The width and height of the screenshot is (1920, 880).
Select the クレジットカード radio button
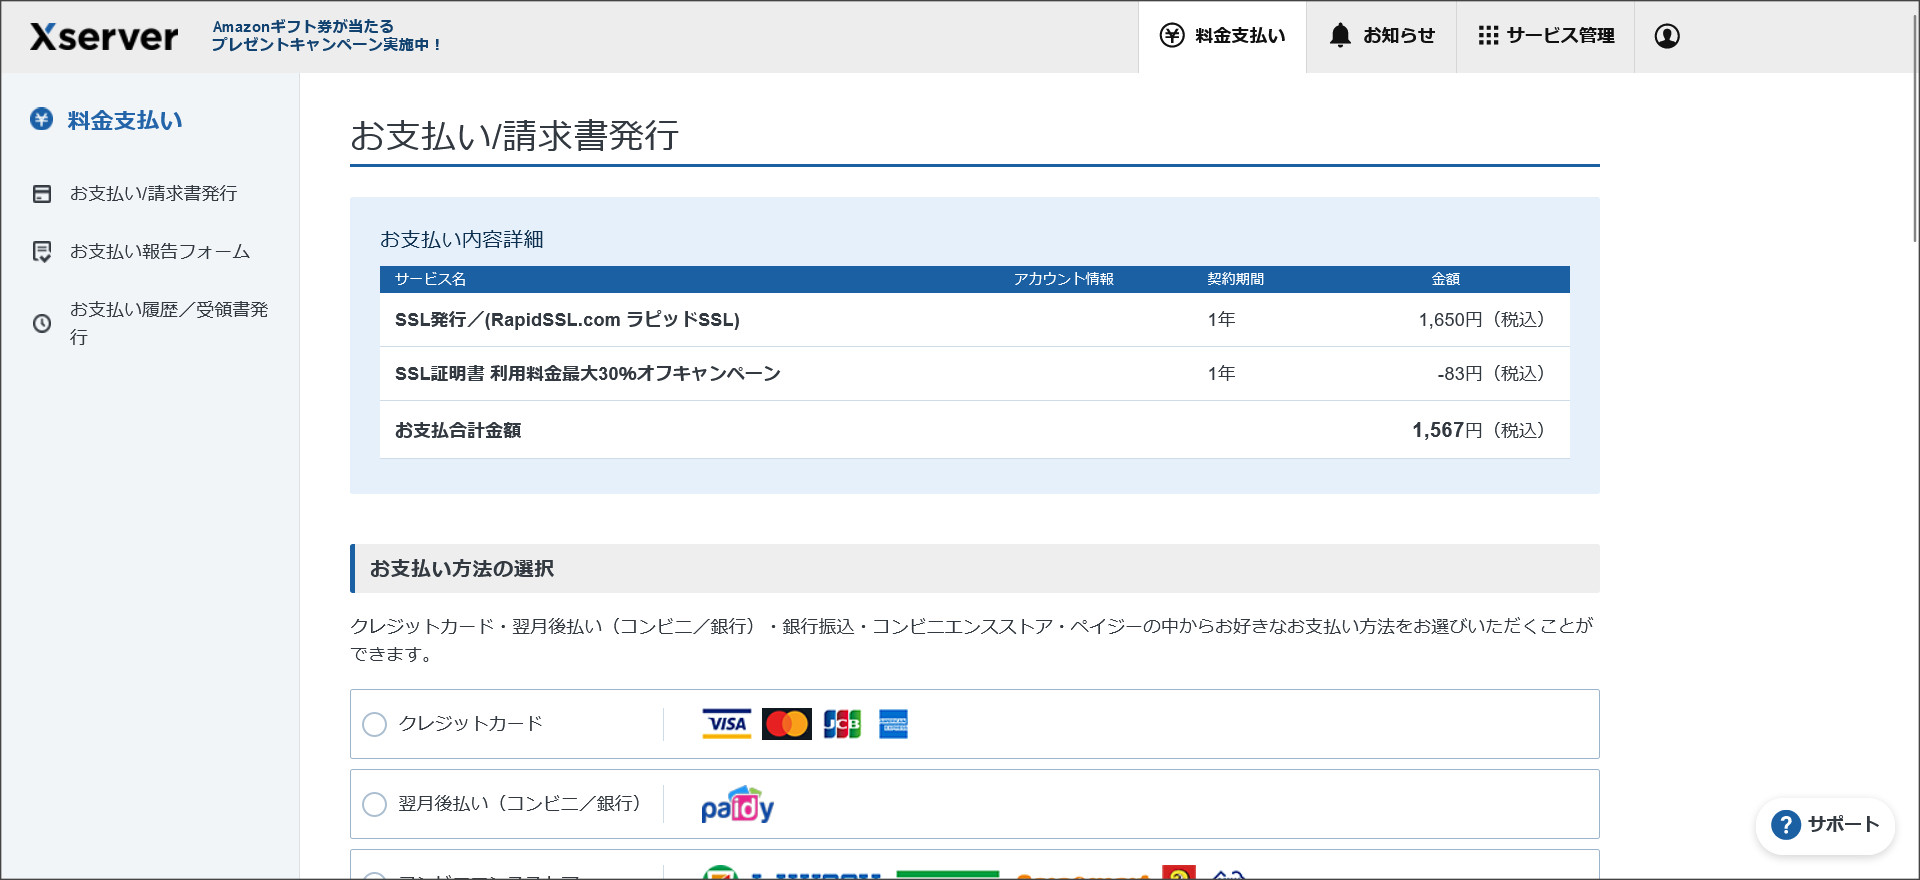click(x=374, y=724)
